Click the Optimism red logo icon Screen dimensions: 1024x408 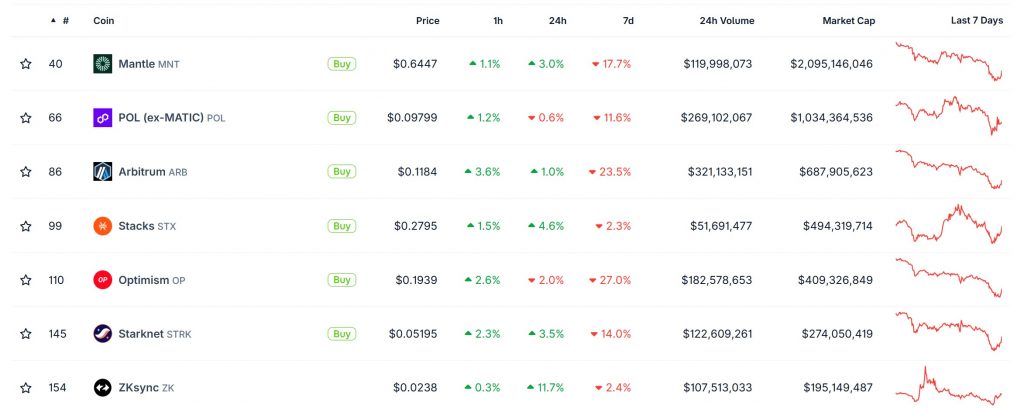tap(101, 280)
